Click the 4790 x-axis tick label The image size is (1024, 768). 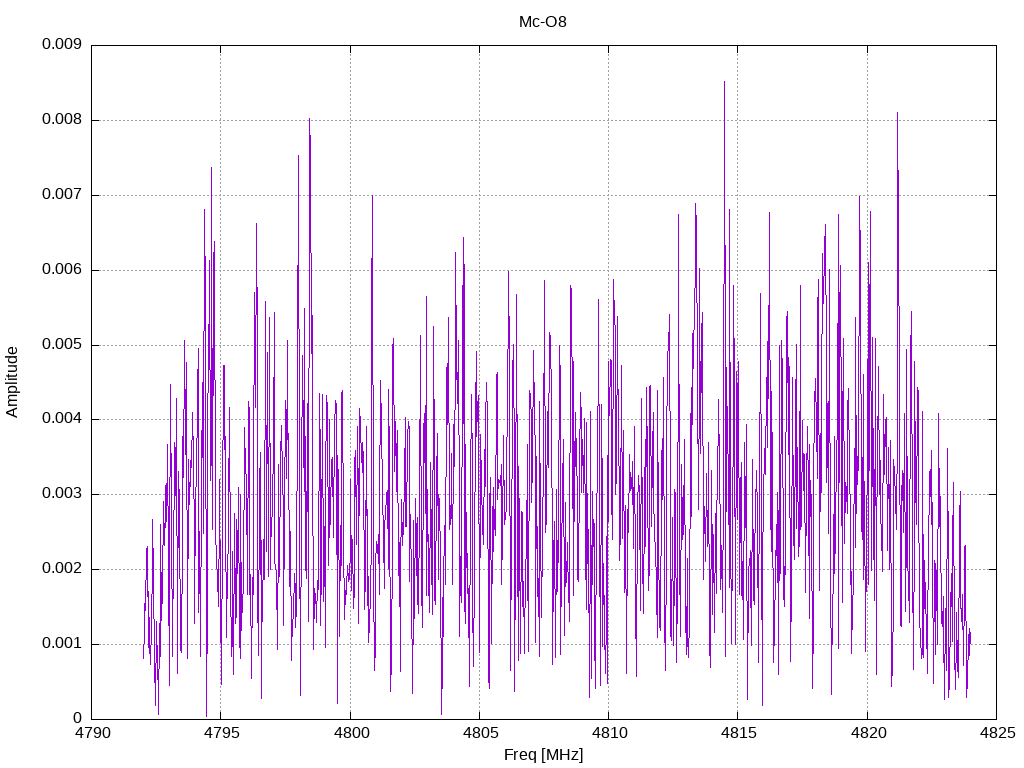(x=92, y=733)
